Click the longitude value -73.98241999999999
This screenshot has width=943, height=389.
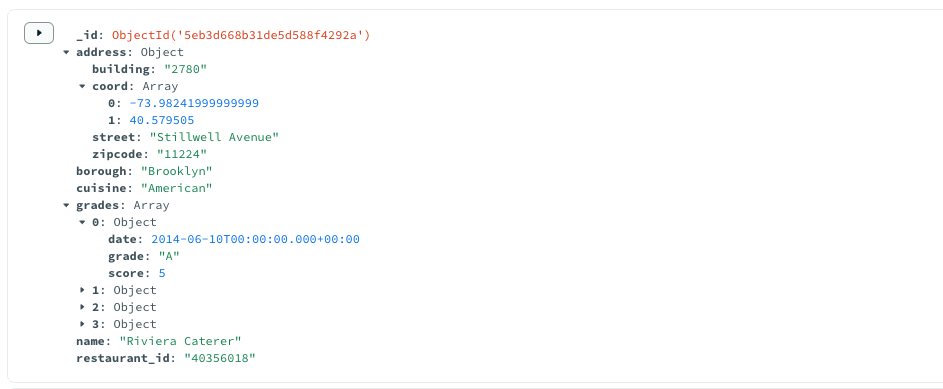tap(194, 103)
